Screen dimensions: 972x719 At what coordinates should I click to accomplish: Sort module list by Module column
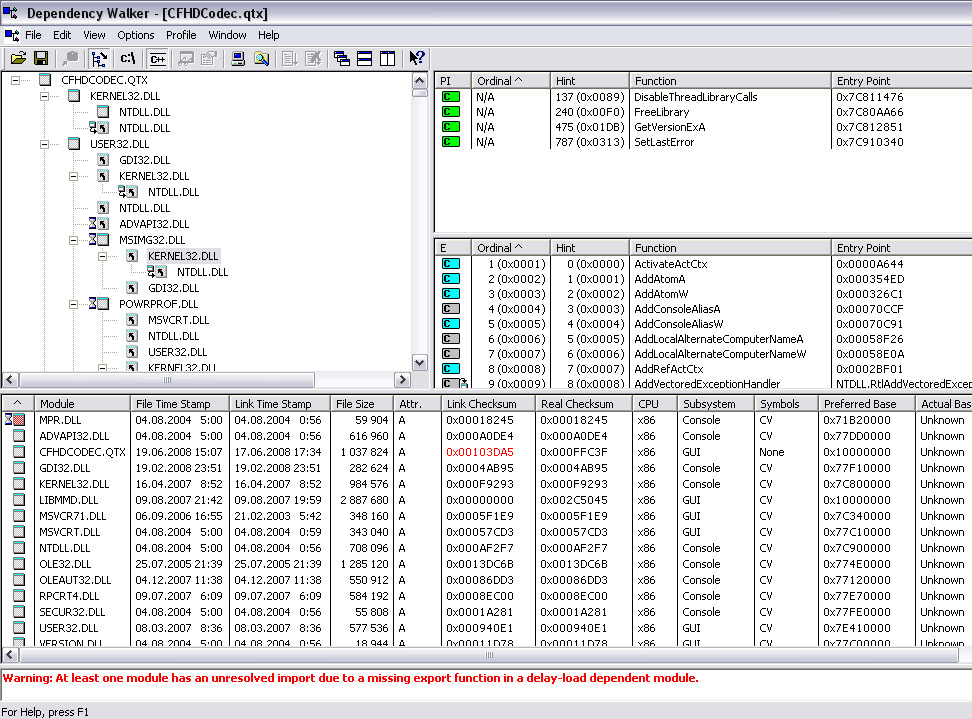click(x=82, y=404)
